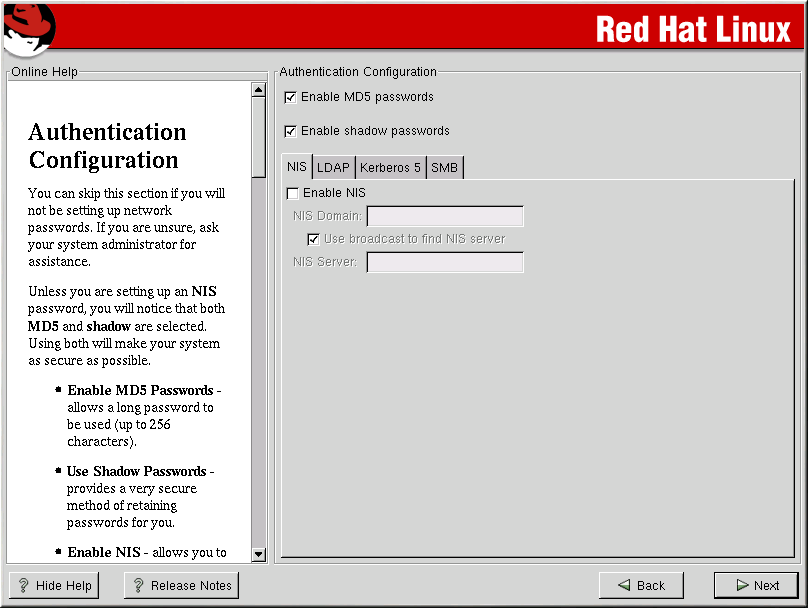The width and height of the screenshot is (808, 608).
Task: Check the Enable NIS checkbox
Action: tap(293, 193)
